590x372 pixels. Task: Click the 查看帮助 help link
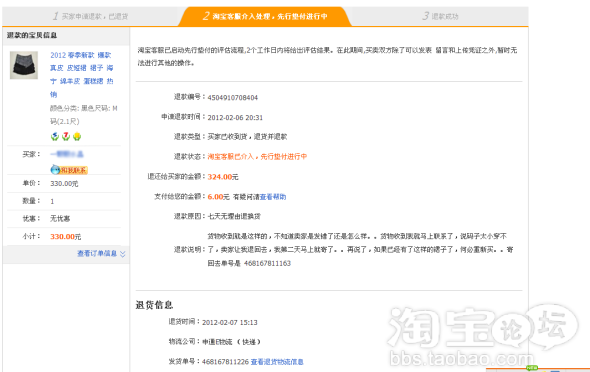(x=273, y=197)
